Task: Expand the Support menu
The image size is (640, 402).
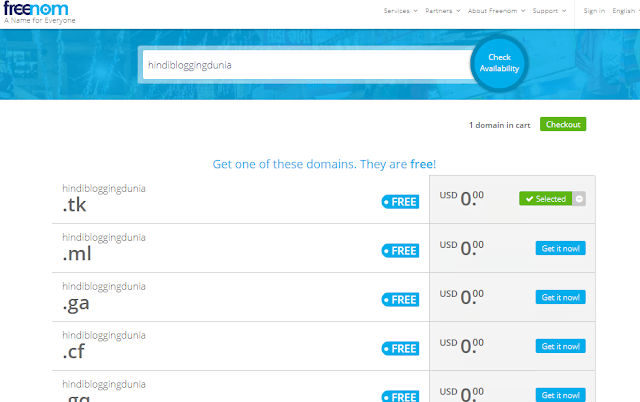Action: coord(549,11)
